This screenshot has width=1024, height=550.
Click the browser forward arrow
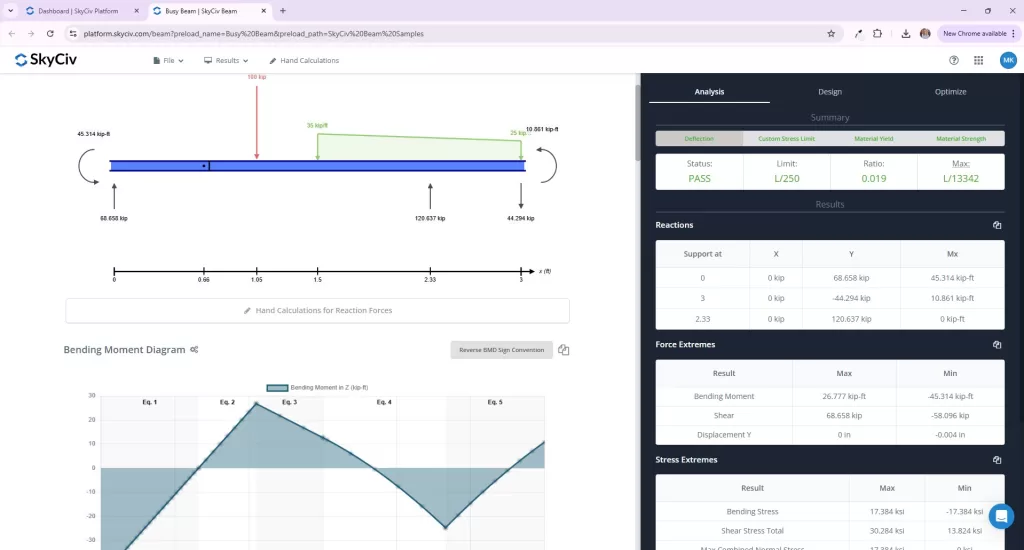[31, 33]
